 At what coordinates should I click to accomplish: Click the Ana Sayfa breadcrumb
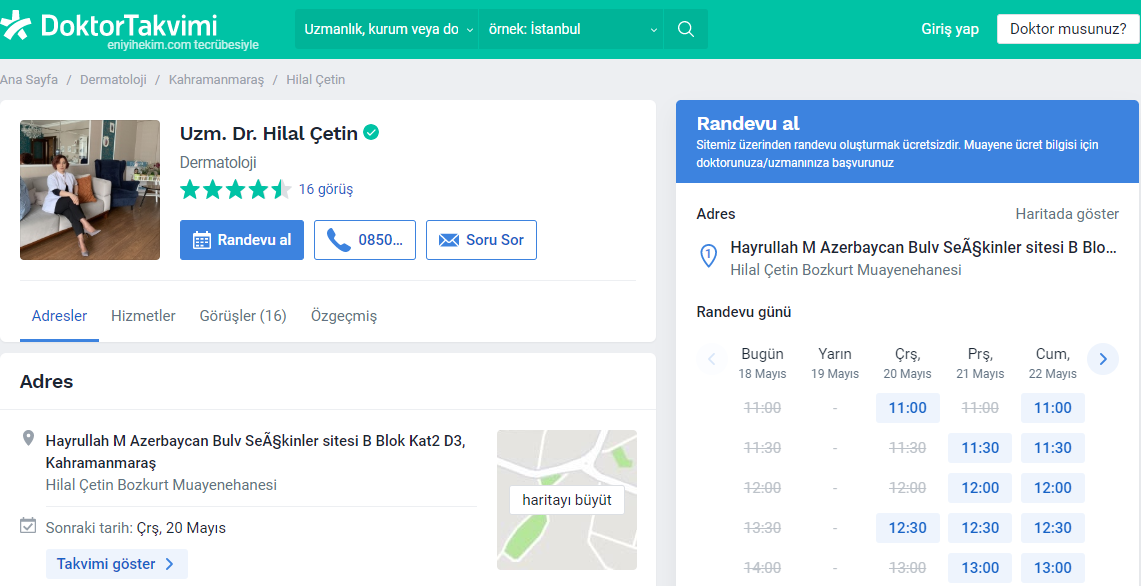tap(29, 79)
